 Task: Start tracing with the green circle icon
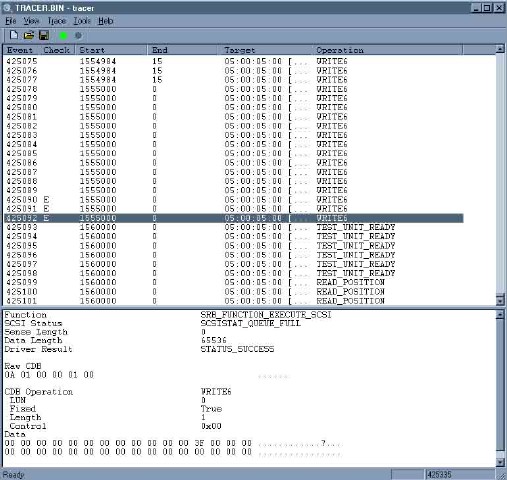[x=63, y=35]
